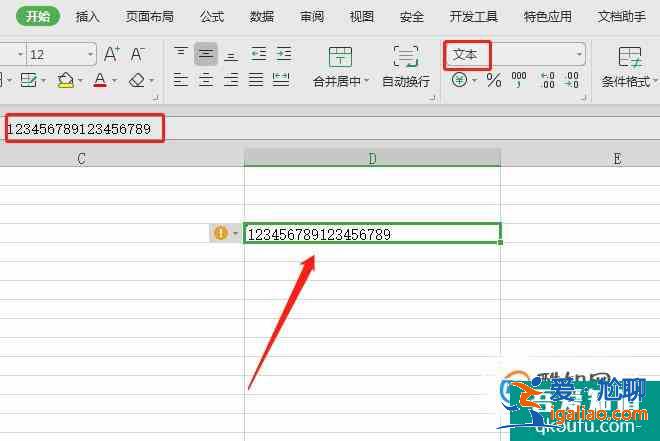Image resolution: width=660 pixels, height=441 pixels.
Task: Open the alignment settings dialog launcher
Action: [432, 98]
